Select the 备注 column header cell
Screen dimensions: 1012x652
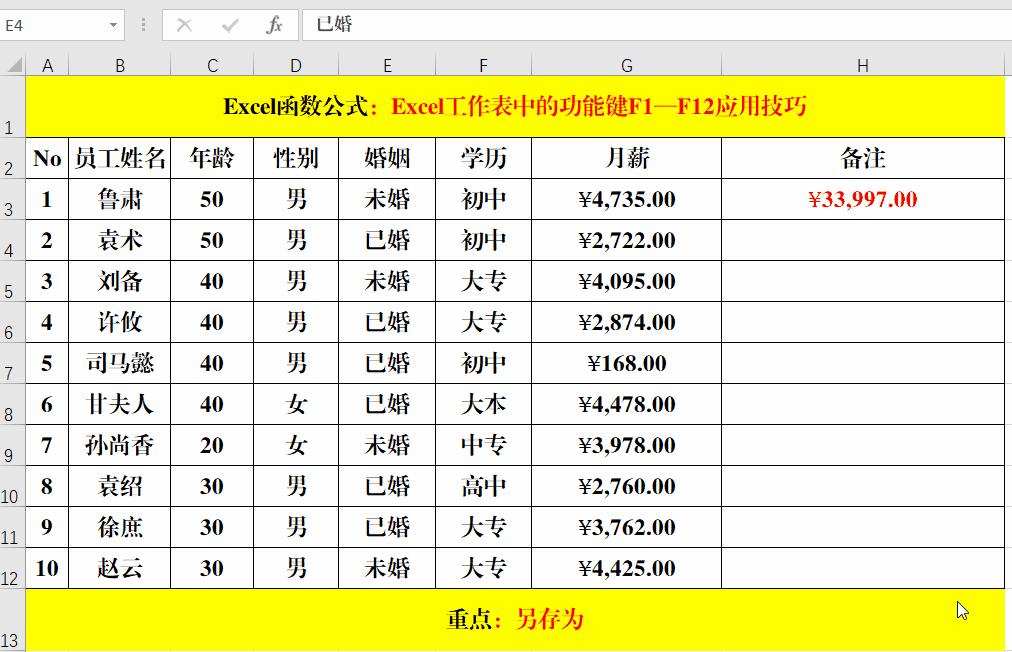pyautogui.click(x=862, y=158)
